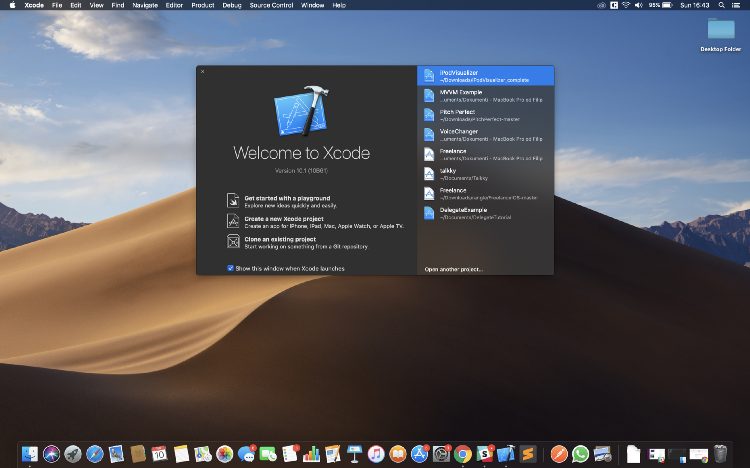
Task: Open FaceTime app in the Dock
Action: (268, 454)
